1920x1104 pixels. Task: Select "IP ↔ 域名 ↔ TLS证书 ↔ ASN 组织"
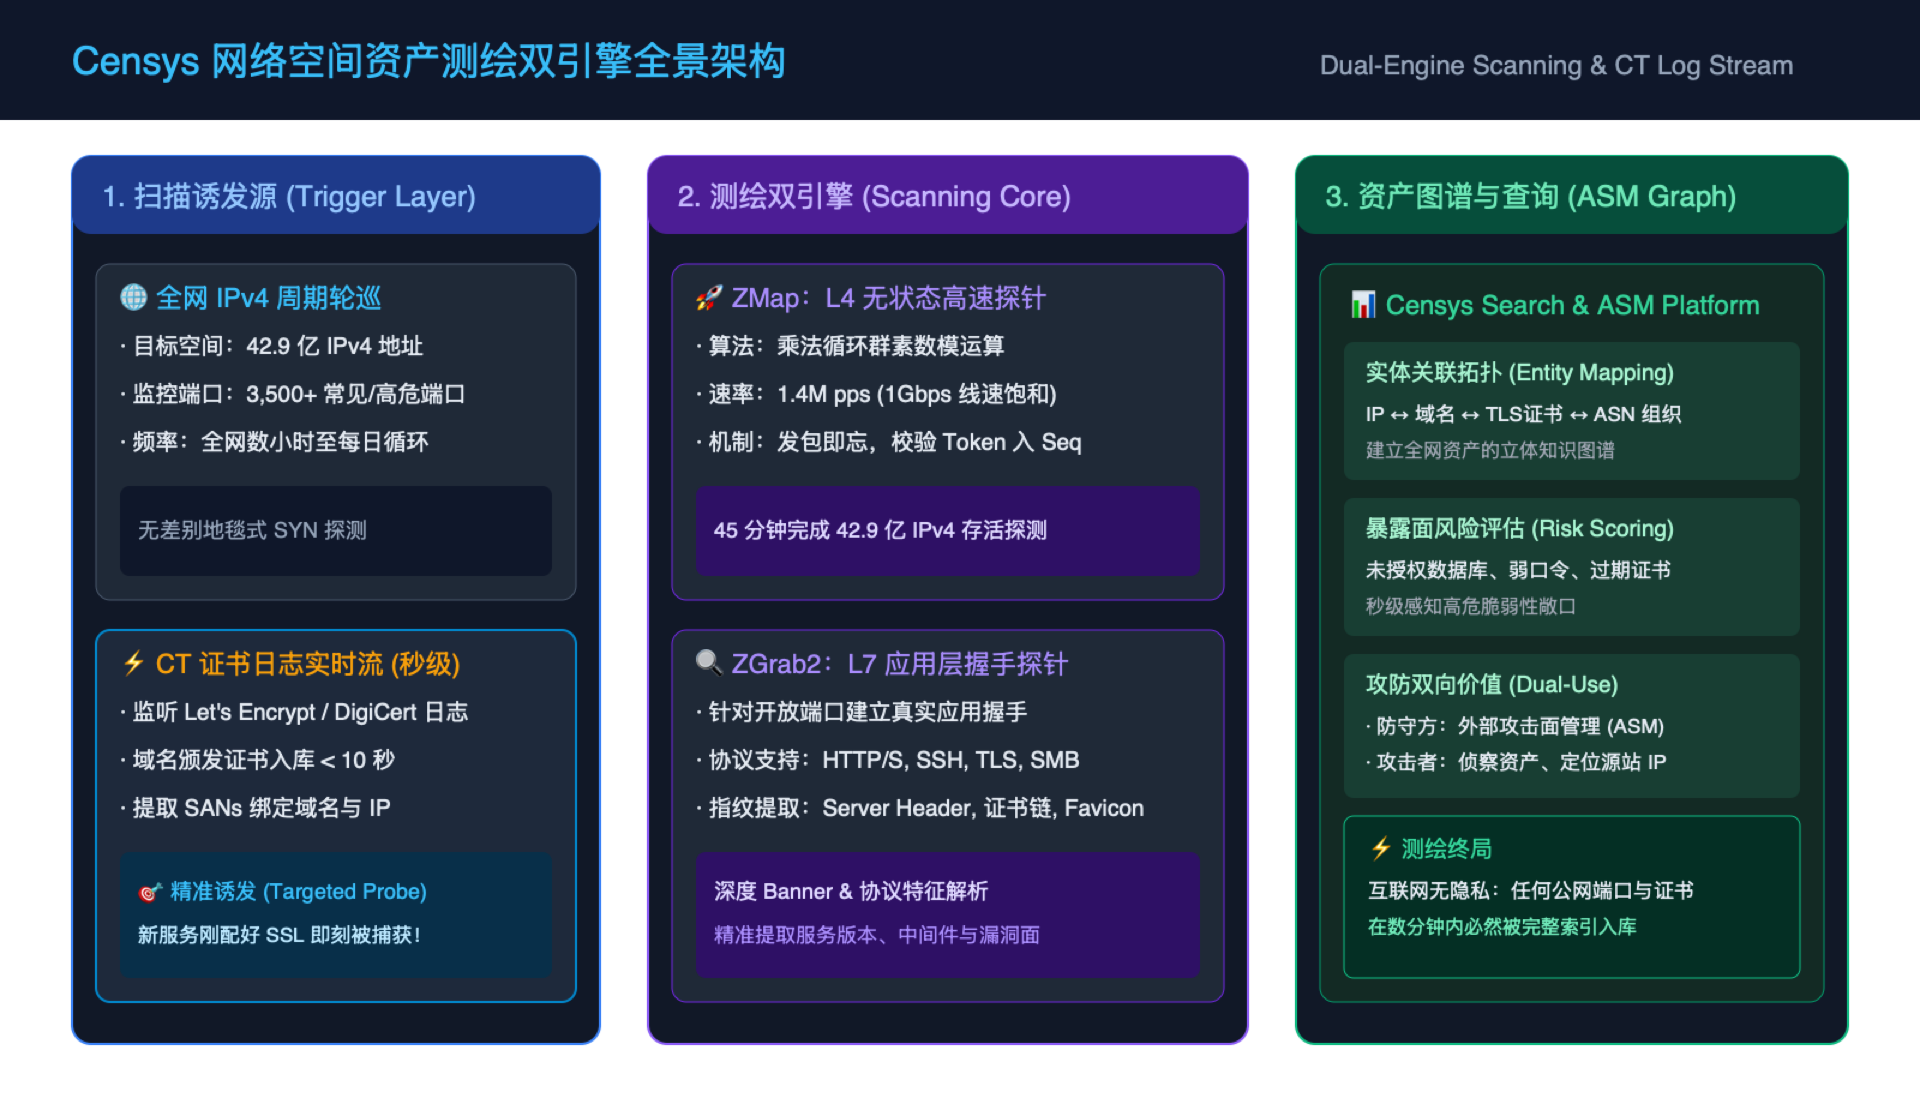pos(1523,414)
